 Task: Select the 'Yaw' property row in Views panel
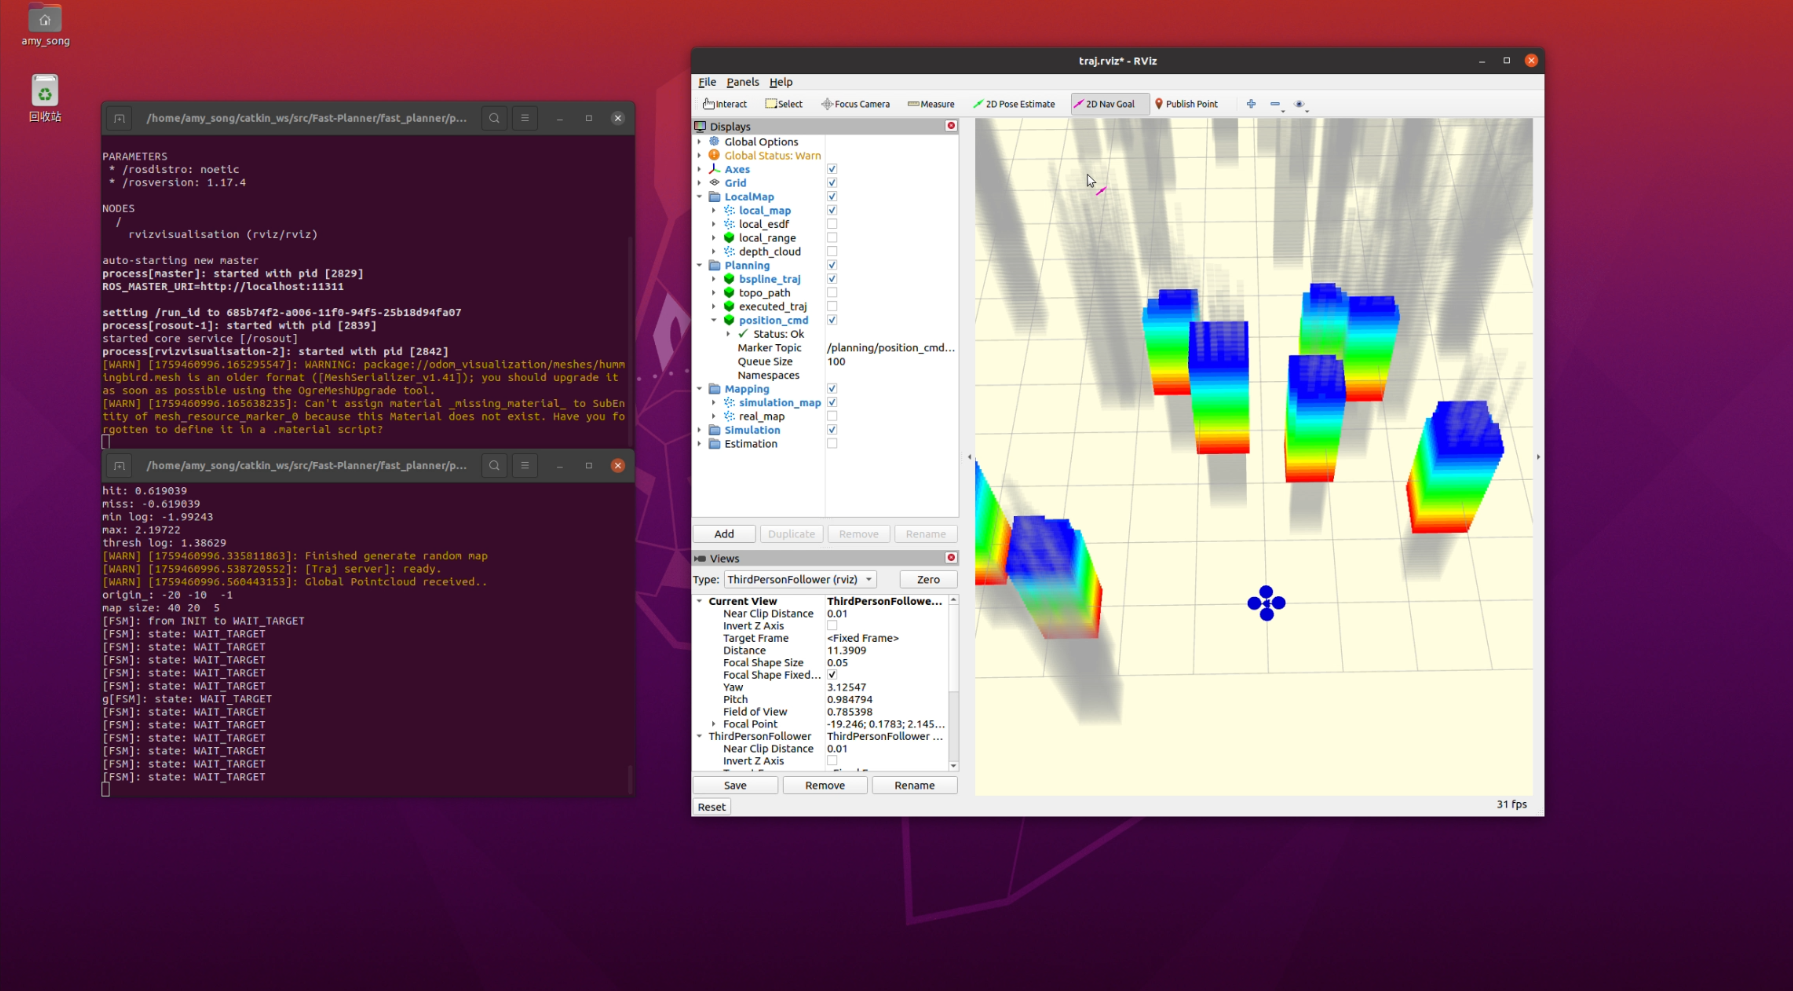[820, 687]
